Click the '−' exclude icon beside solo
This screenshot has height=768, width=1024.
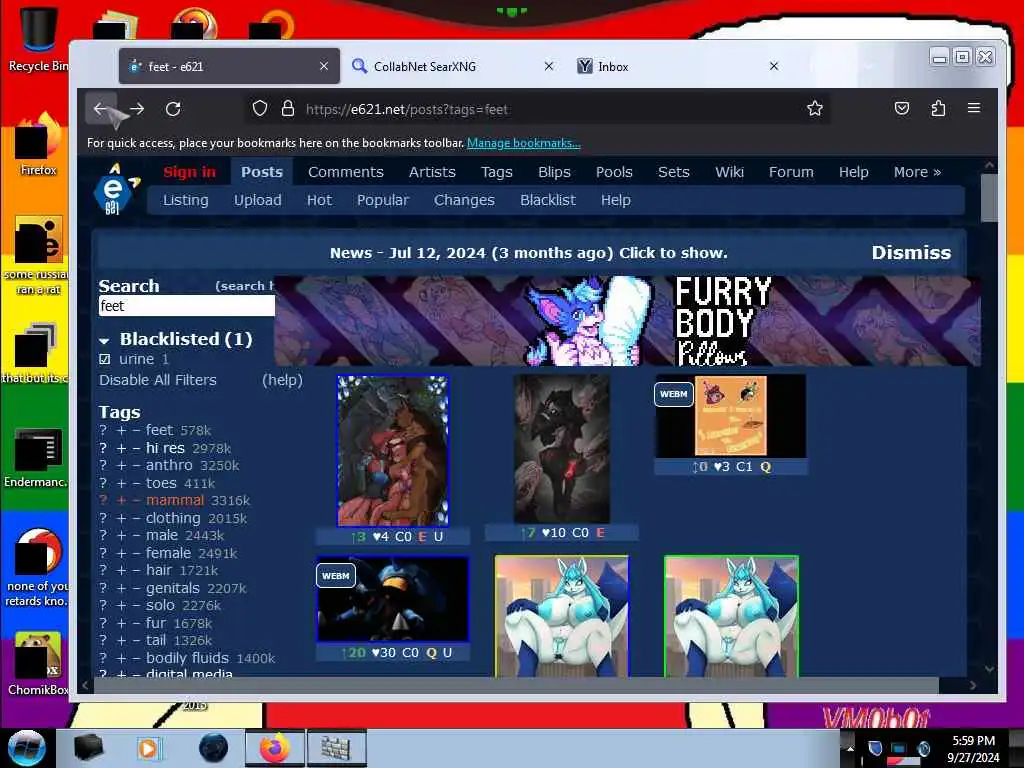(x=136, y=605)
